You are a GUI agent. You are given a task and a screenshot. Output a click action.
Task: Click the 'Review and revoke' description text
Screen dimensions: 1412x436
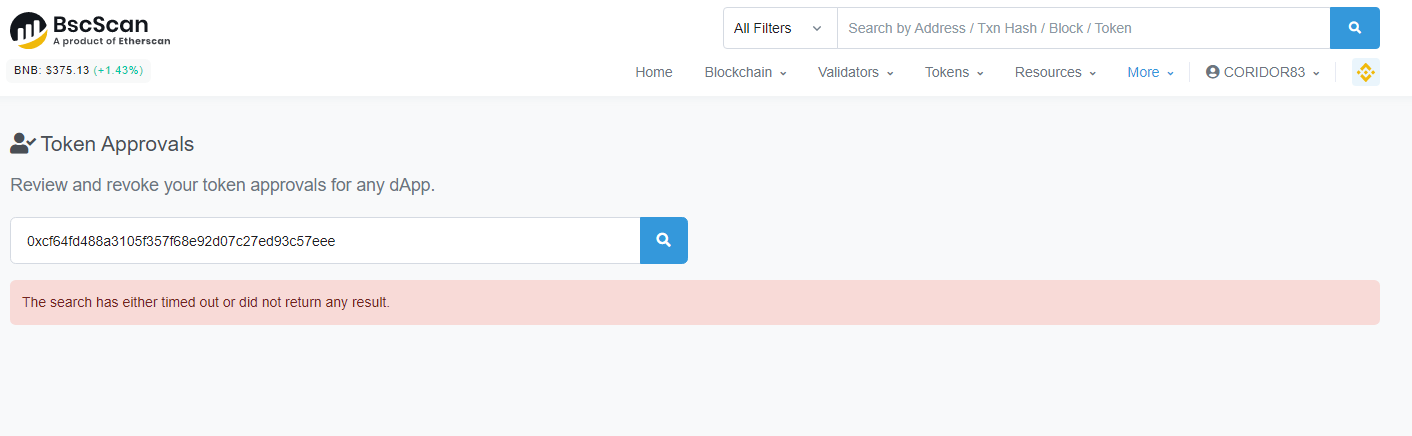click(222, 185)
